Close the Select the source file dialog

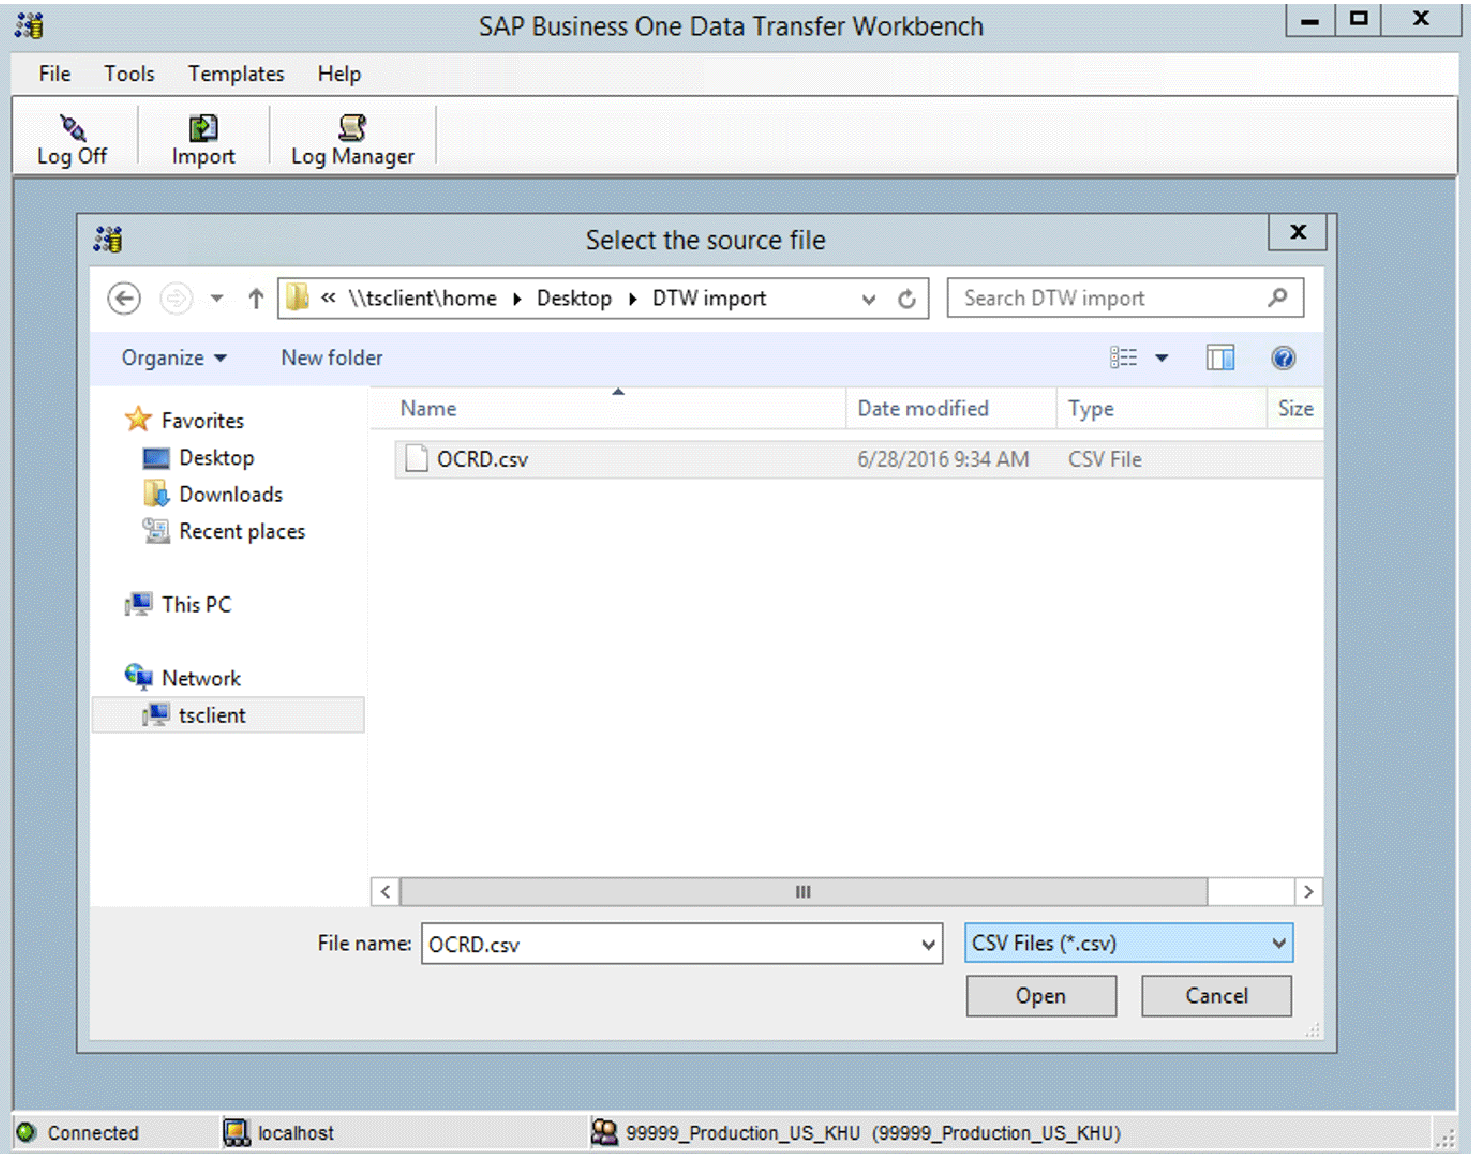pos(1298,232)
